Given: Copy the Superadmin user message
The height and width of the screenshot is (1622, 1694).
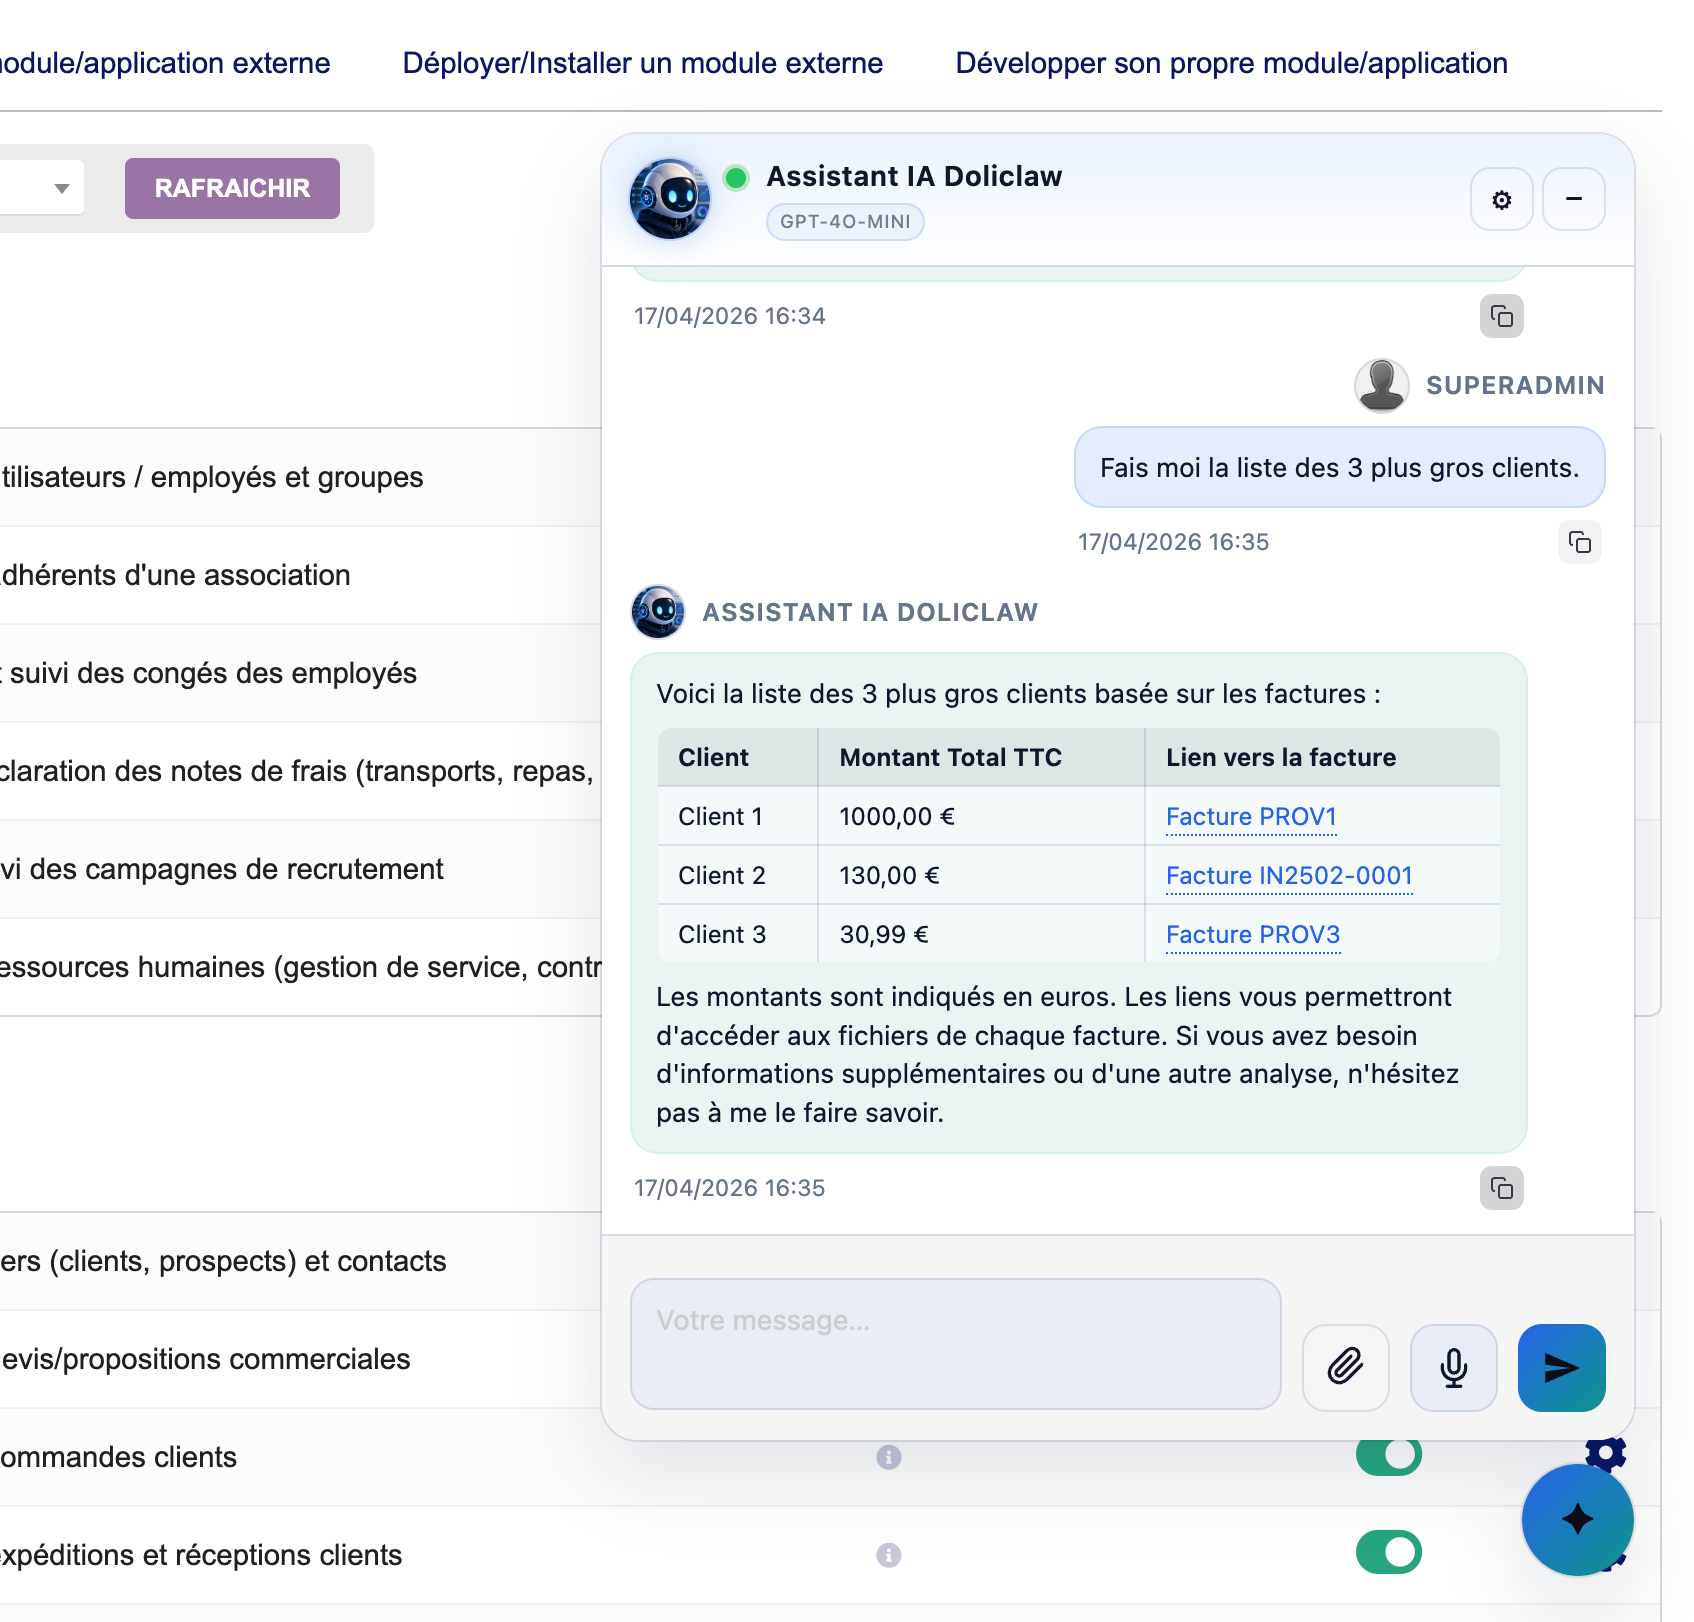Looking at the screenshot, I should tap(1579, 543).
